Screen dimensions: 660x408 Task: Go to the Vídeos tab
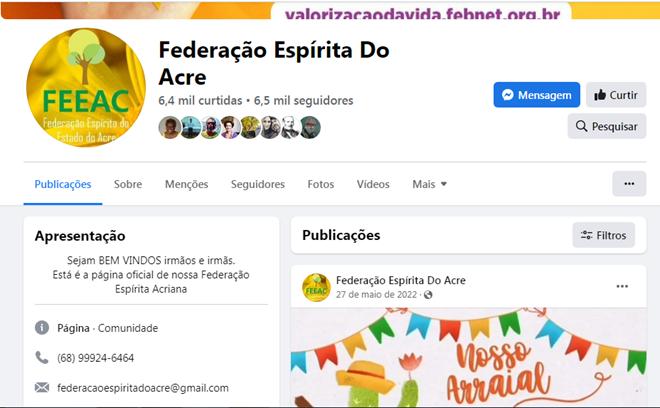(373, 184)
